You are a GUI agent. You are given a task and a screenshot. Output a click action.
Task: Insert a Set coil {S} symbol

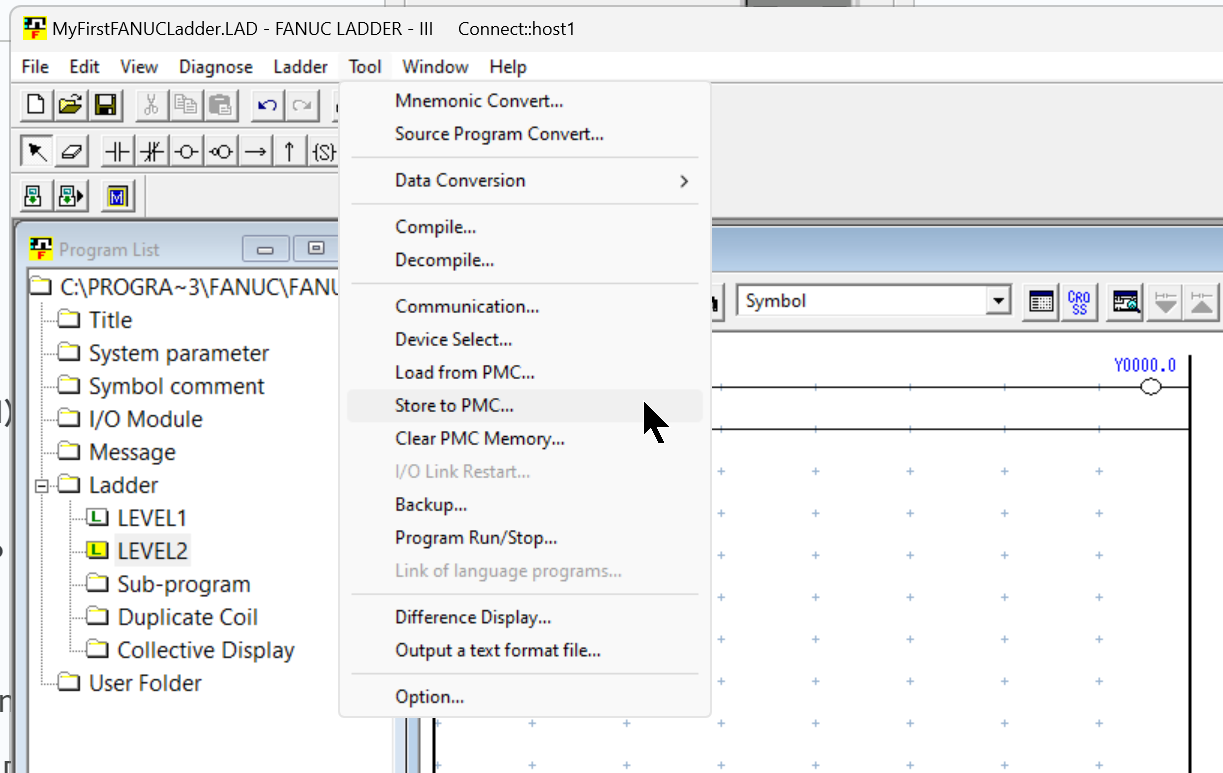[x=323, y=152]
